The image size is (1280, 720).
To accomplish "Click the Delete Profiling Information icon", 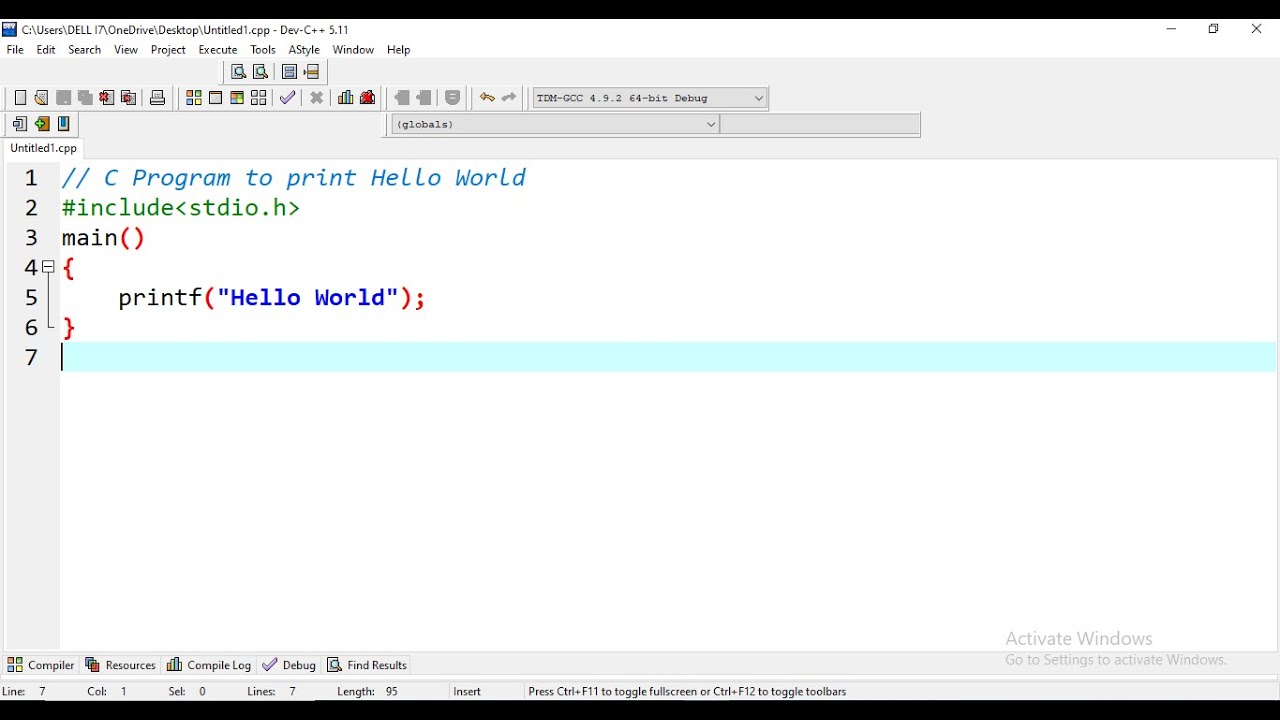I will pyautogui.click(x=368, y=98).
